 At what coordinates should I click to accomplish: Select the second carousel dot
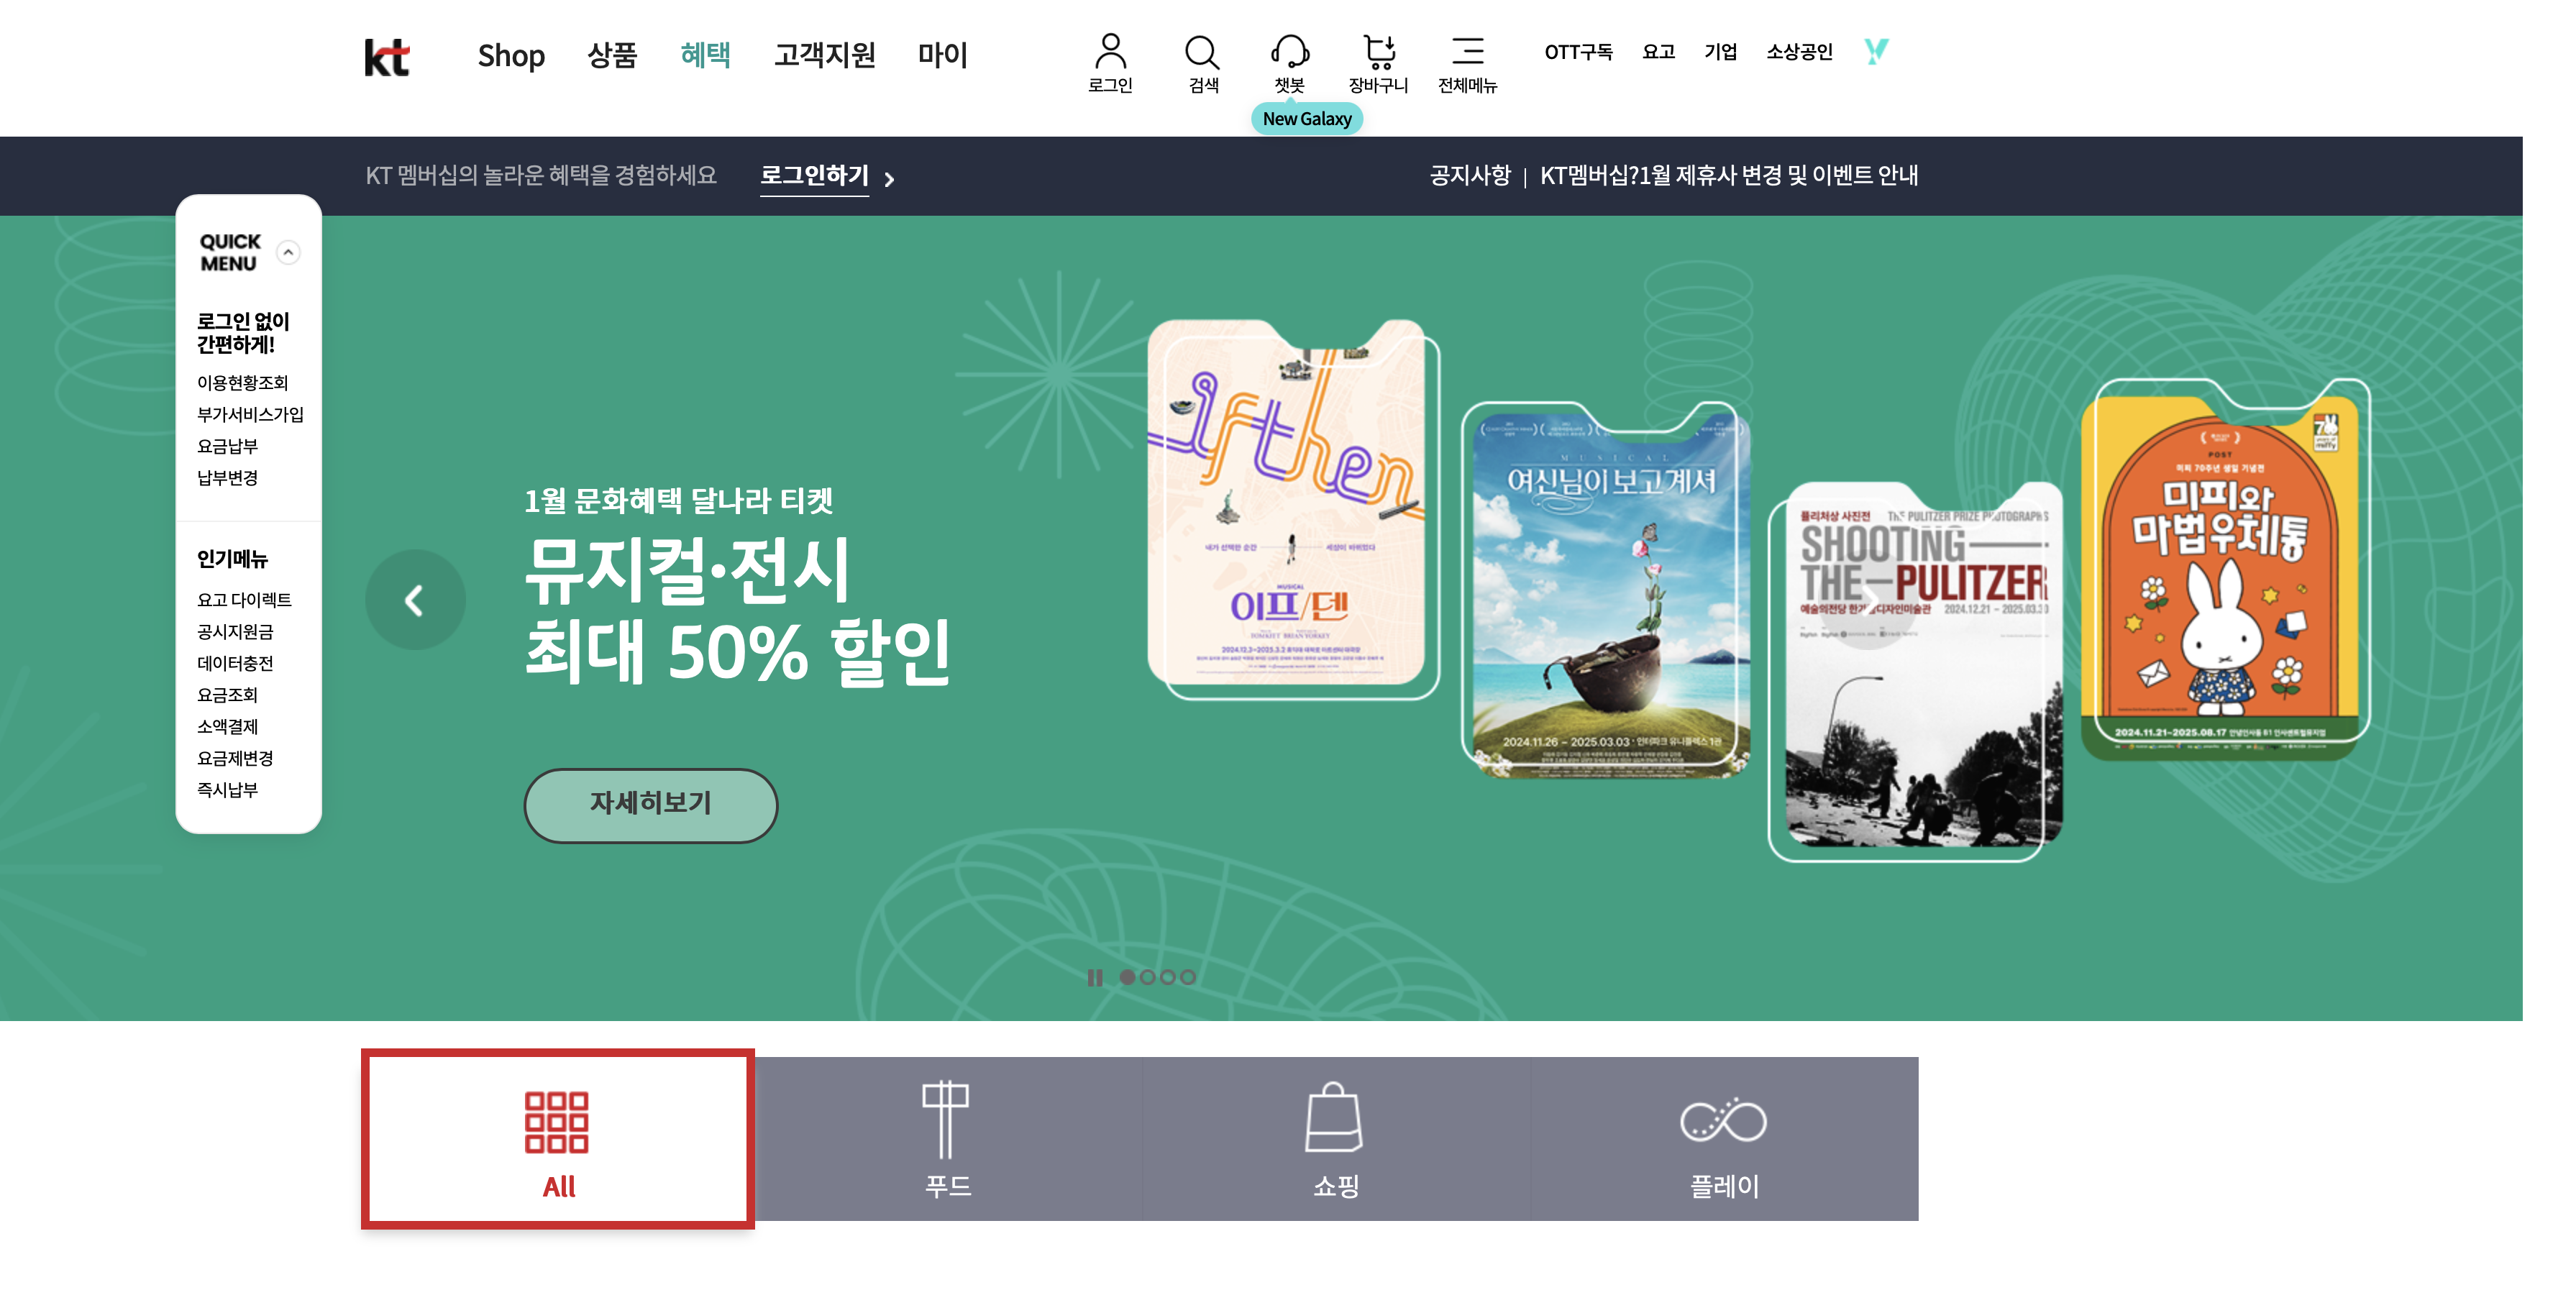(1147, 977)
